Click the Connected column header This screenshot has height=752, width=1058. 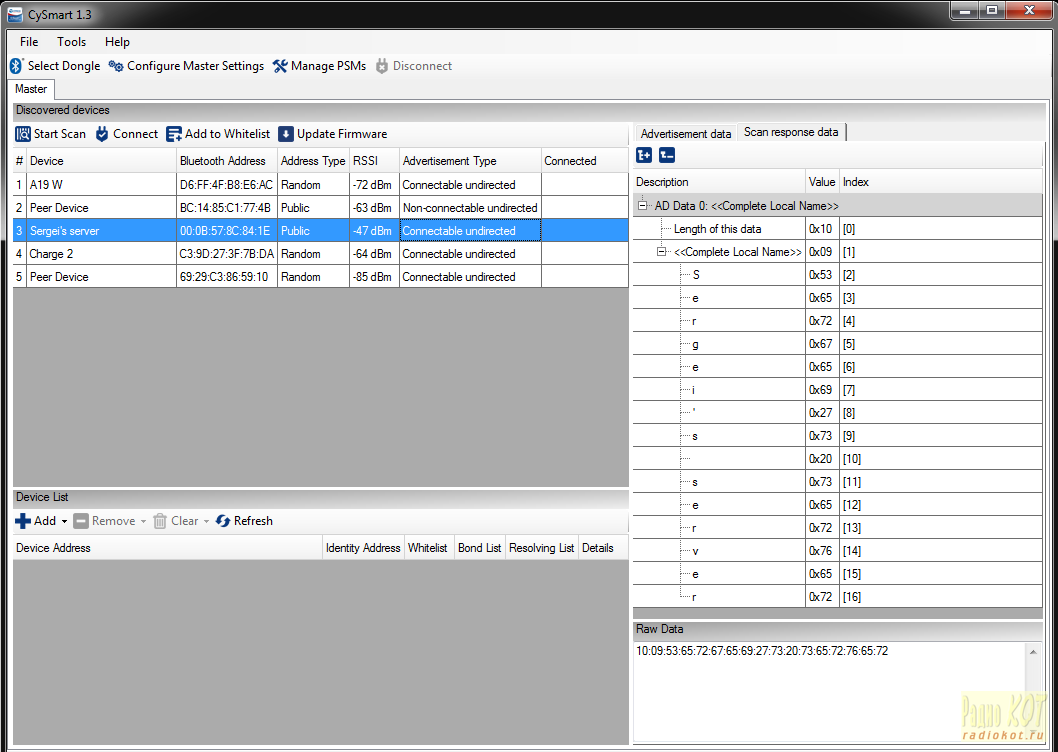pyautogui.click(x=584, y=161)
